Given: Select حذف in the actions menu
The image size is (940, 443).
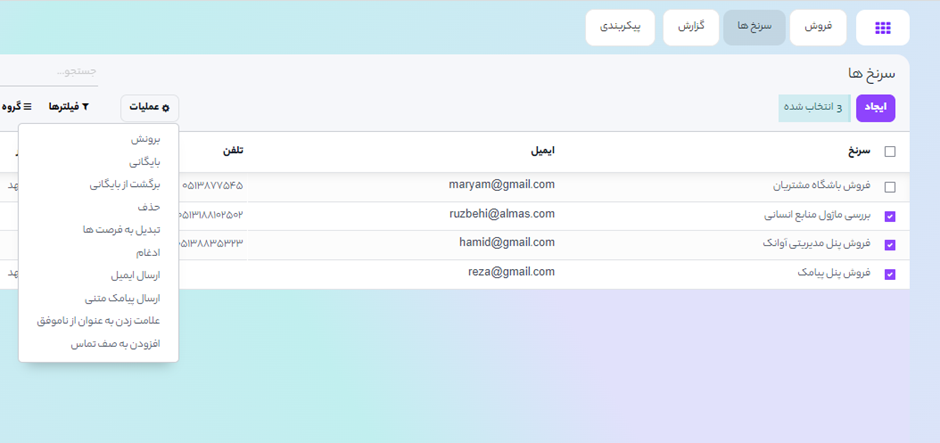Looking at the screenshot, I should (x=148, y=207).
